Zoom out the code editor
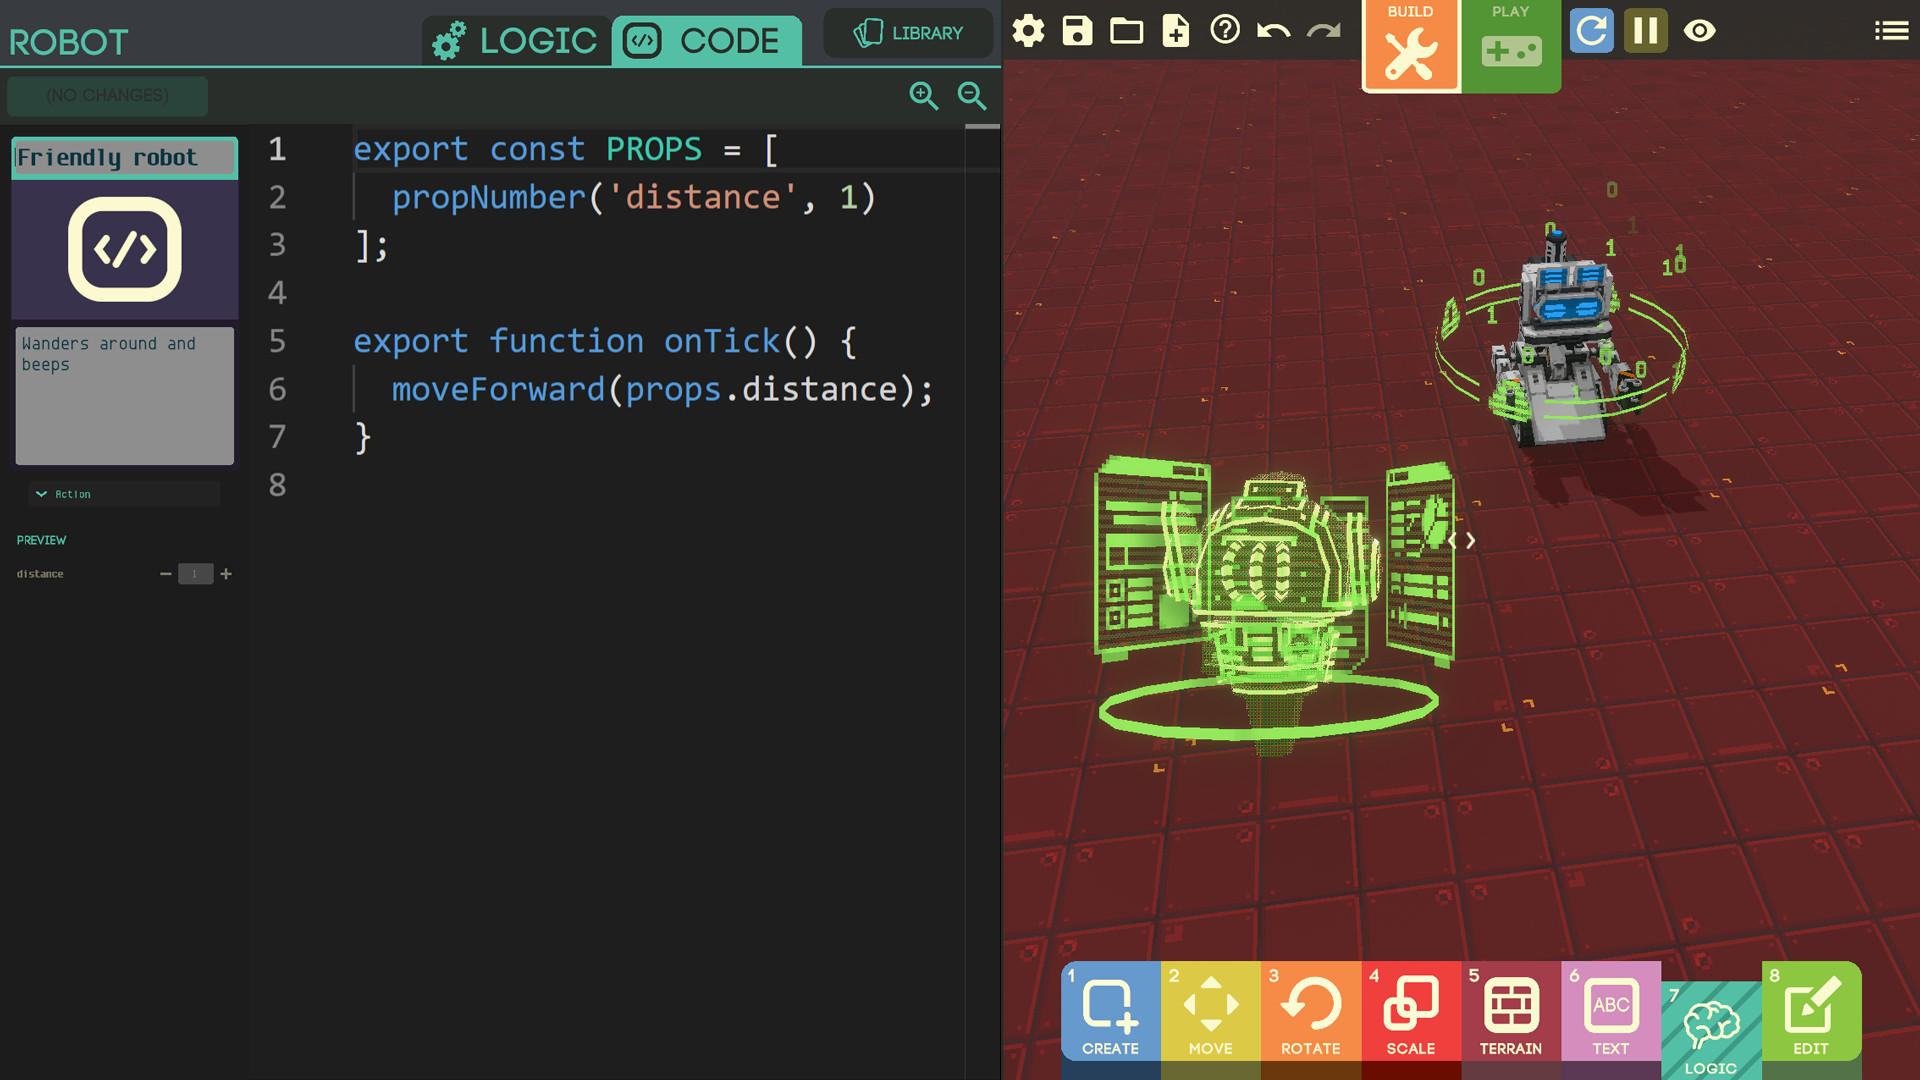 click(x=972, y=96)
